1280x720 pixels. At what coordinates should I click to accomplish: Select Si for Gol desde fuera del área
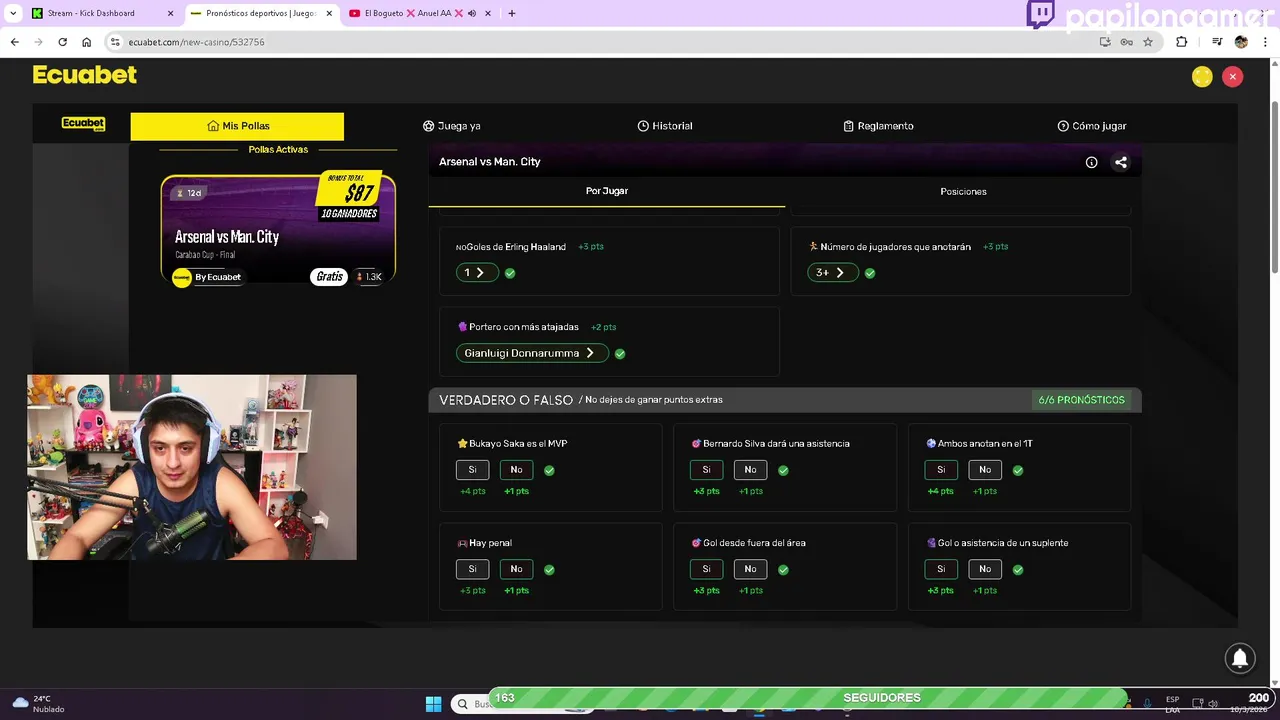tap(707, 569)
